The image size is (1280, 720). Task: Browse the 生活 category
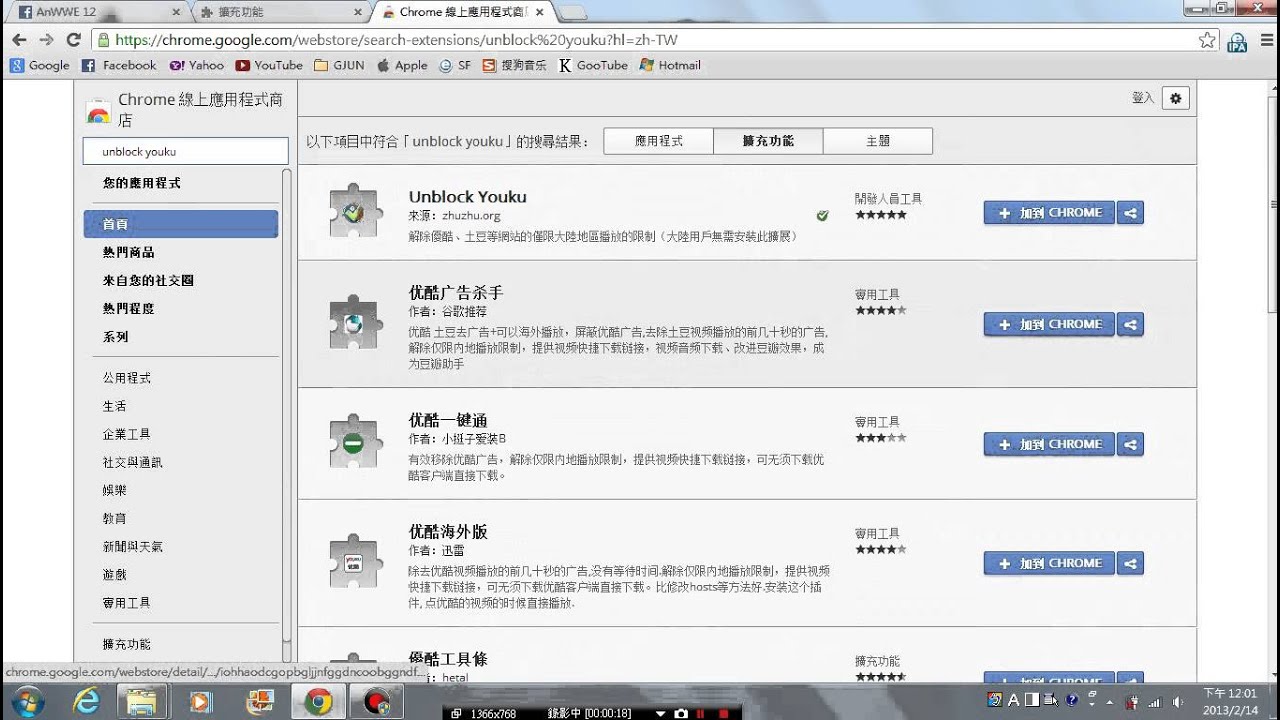click(114, 406)
